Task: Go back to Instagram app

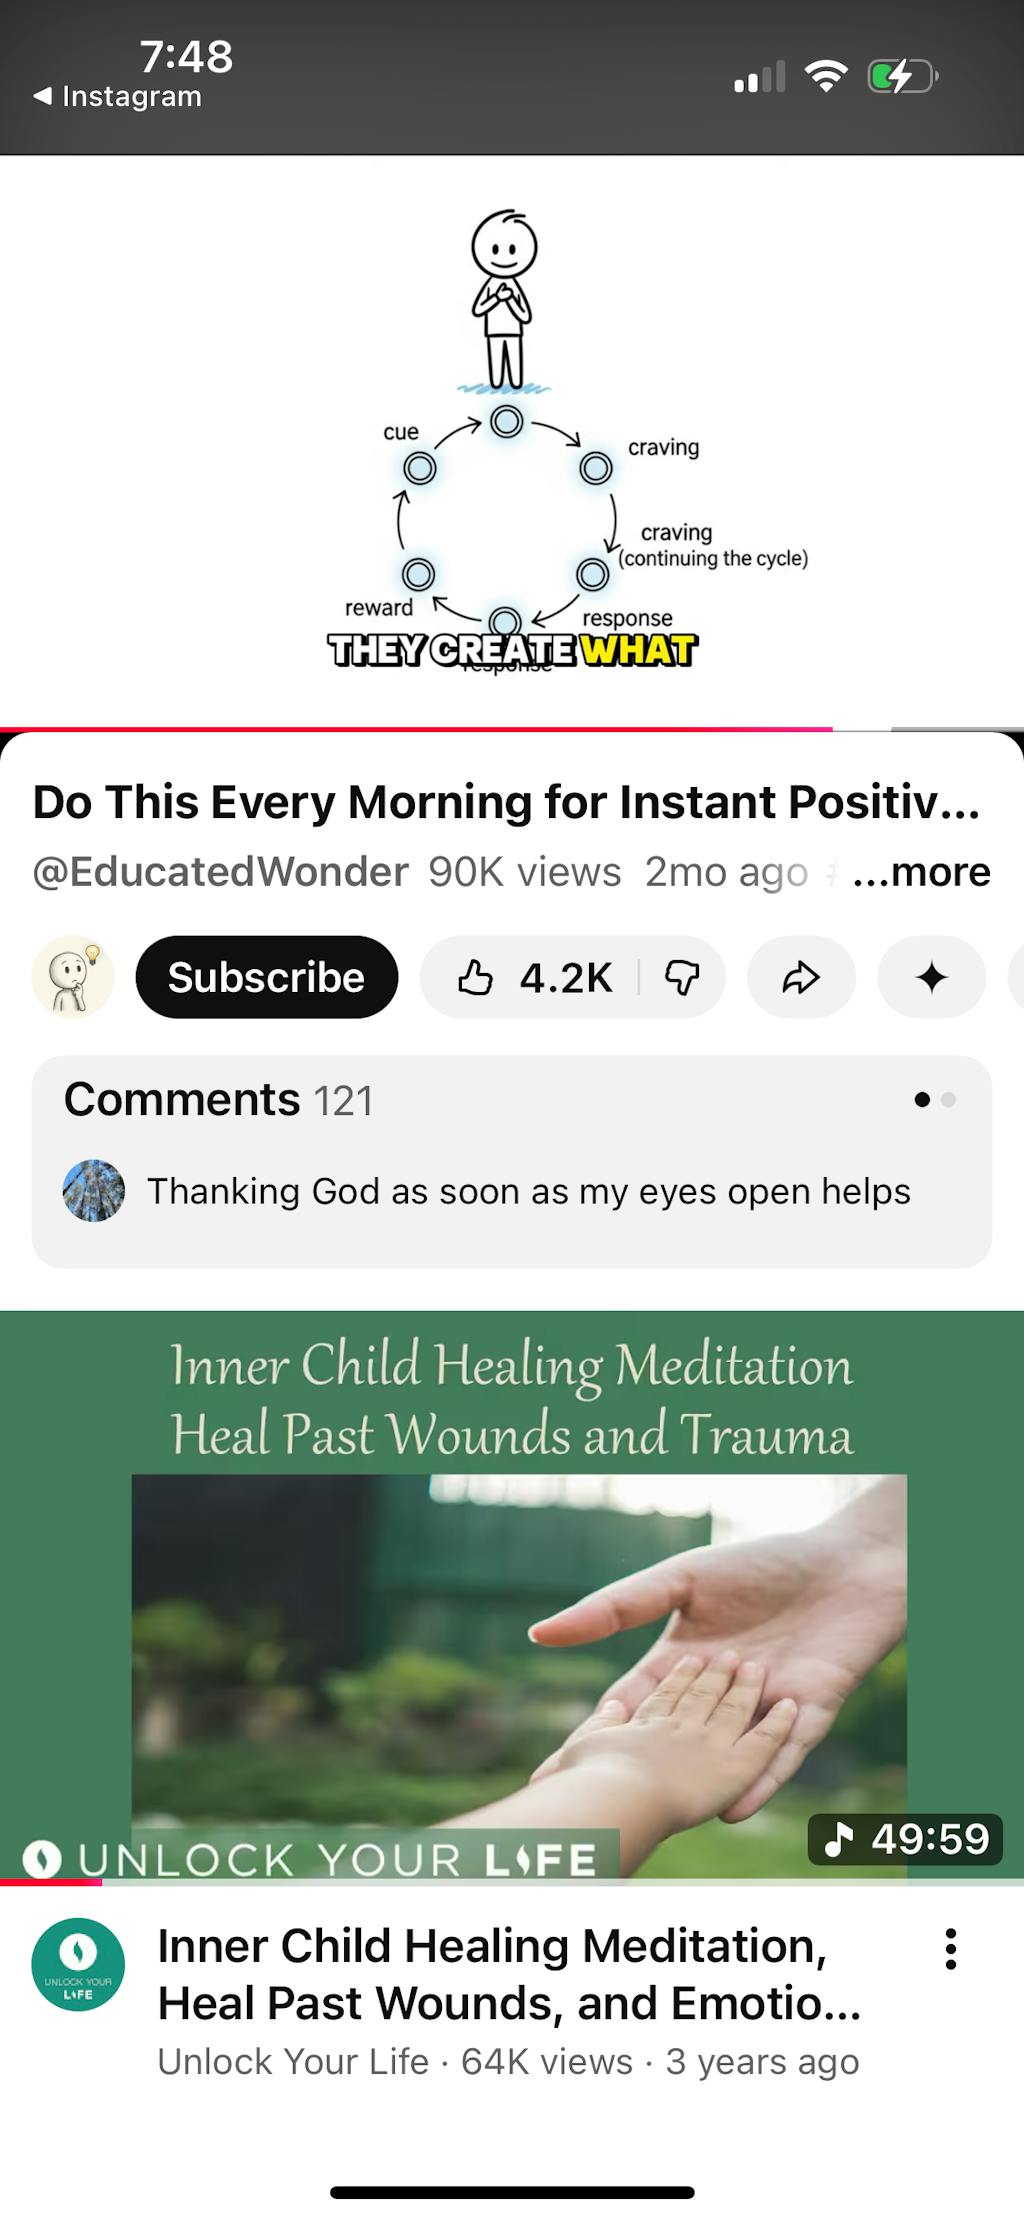Action: click(x=118, y=97)
